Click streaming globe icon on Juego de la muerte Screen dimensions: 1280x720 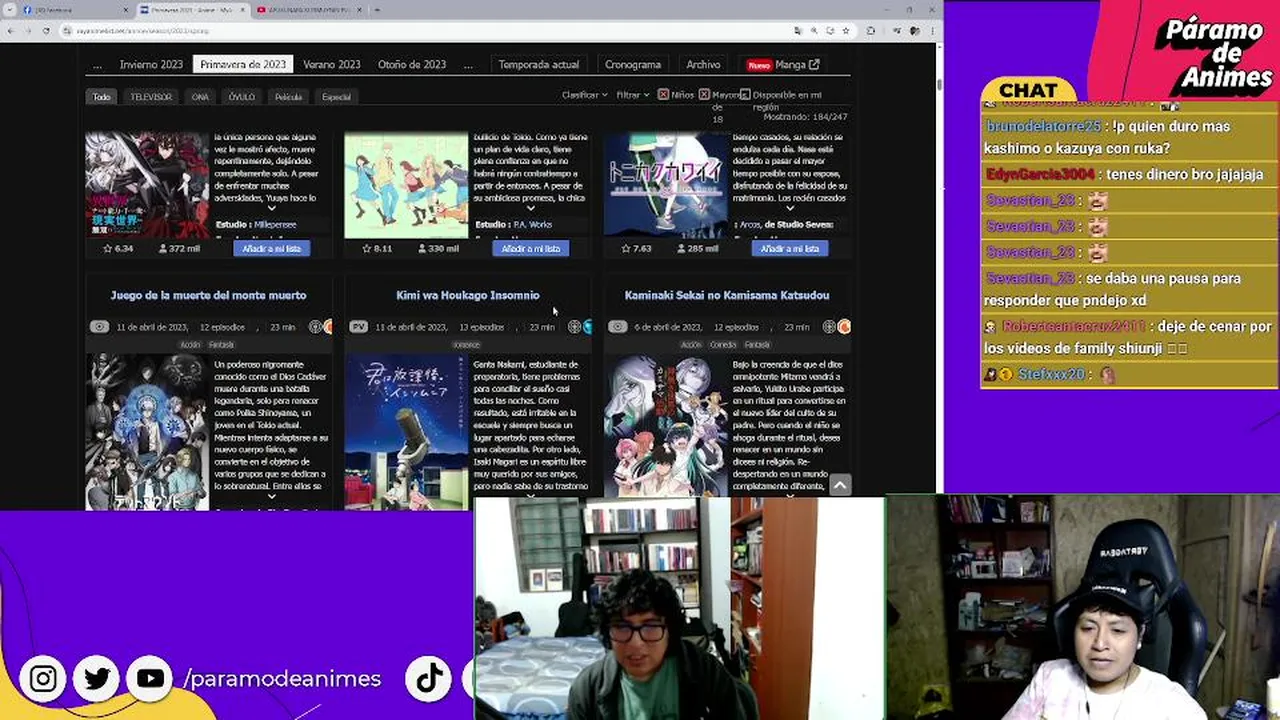[315, 327]
